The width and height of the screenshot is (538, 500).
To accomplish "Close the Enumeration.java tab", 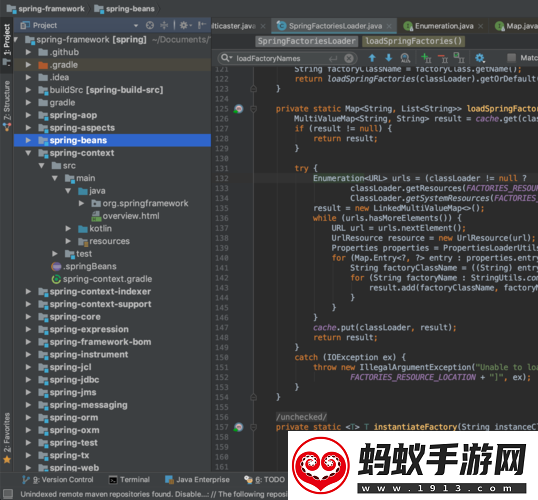I will point(480,26).
